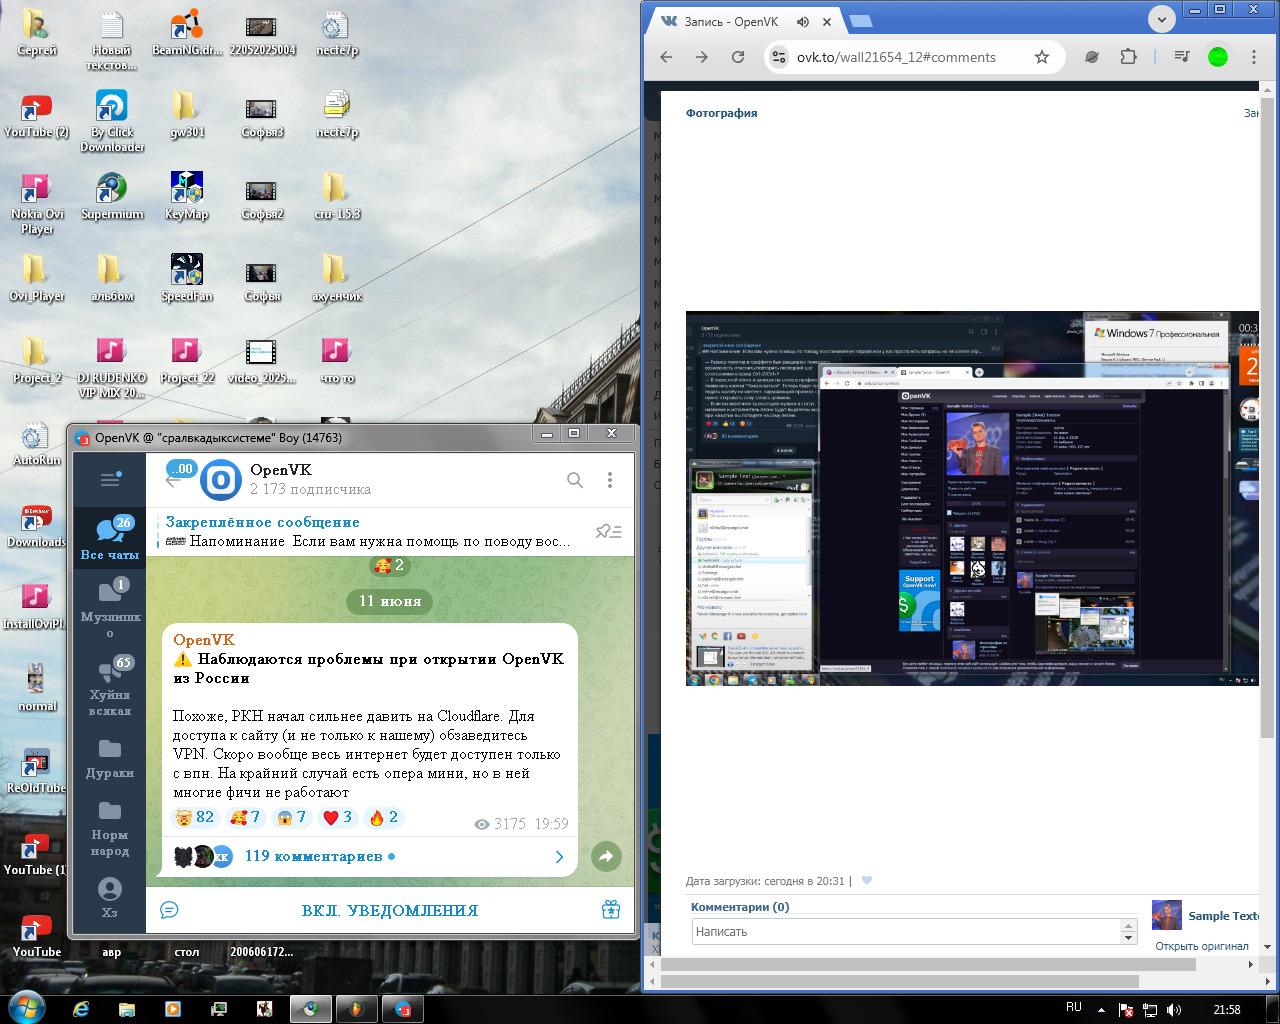
Task: Click the browser's horizontal scrollbar
Action: [x=928, y=965]
